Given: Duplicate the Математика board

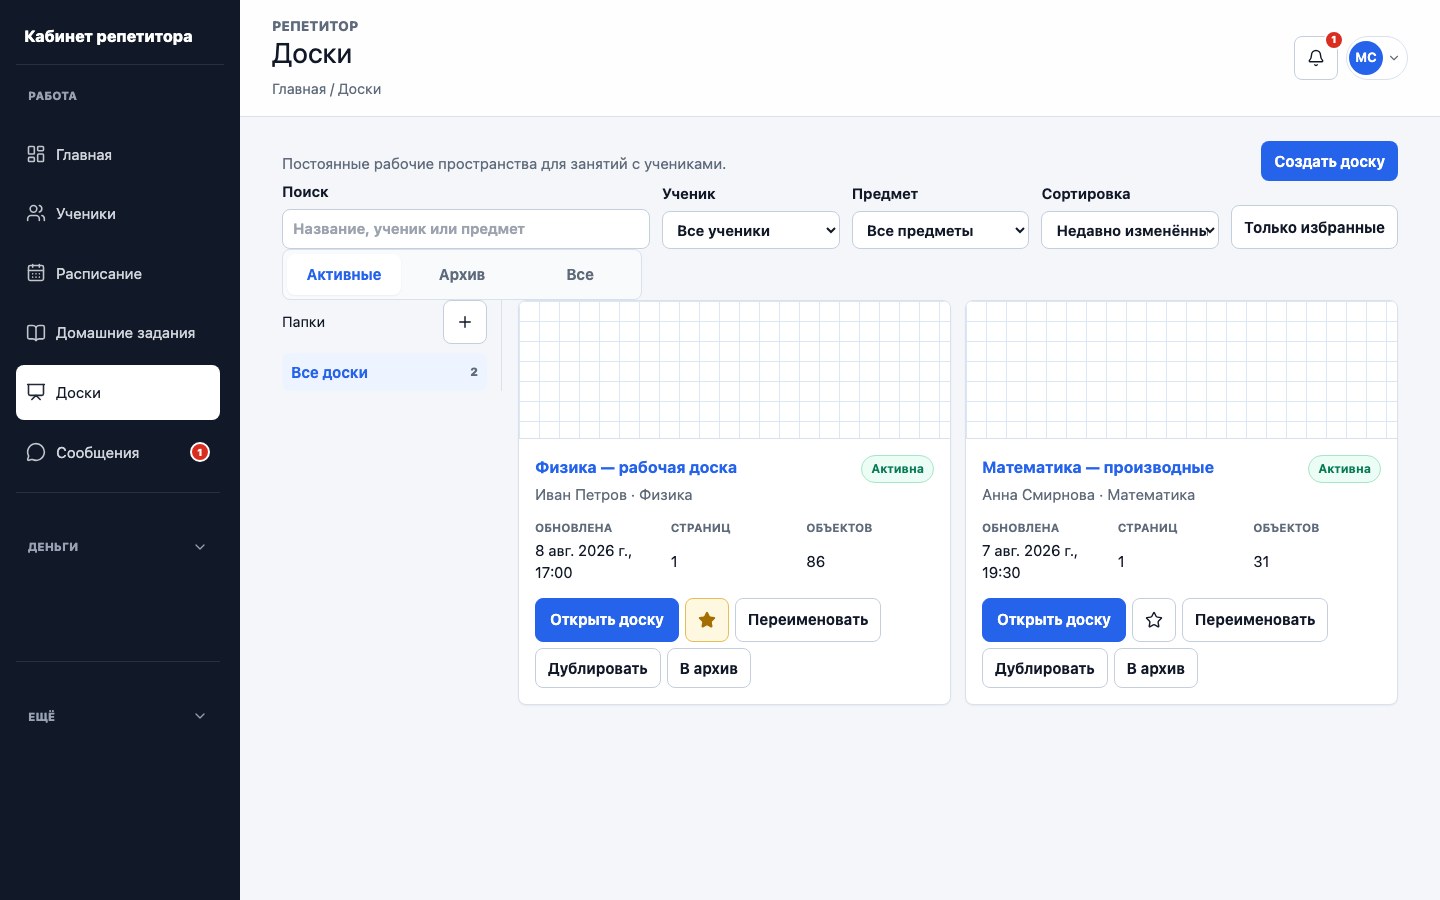Looking at the screenshot, I should coord(1045,668).
